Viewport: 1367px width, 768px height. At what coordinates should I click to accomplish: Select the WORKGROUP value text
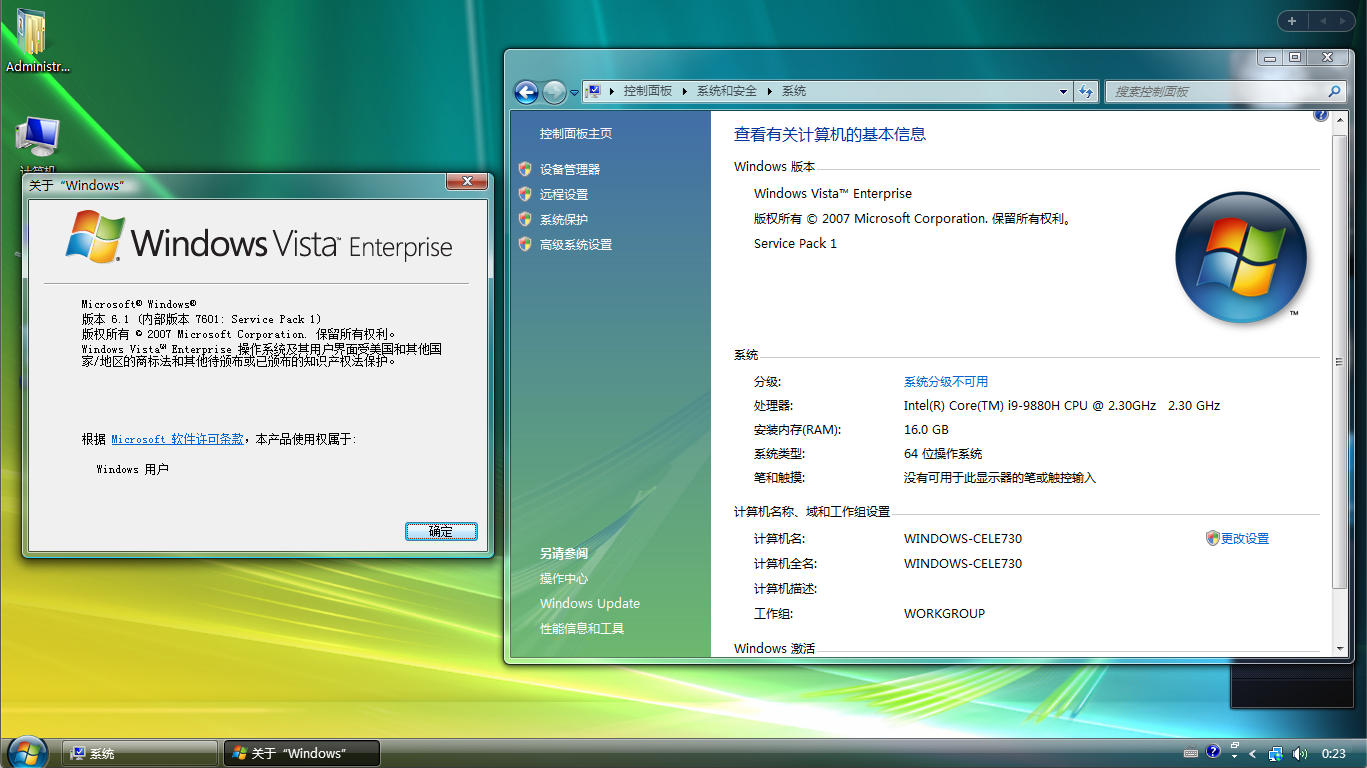[944, 614]
